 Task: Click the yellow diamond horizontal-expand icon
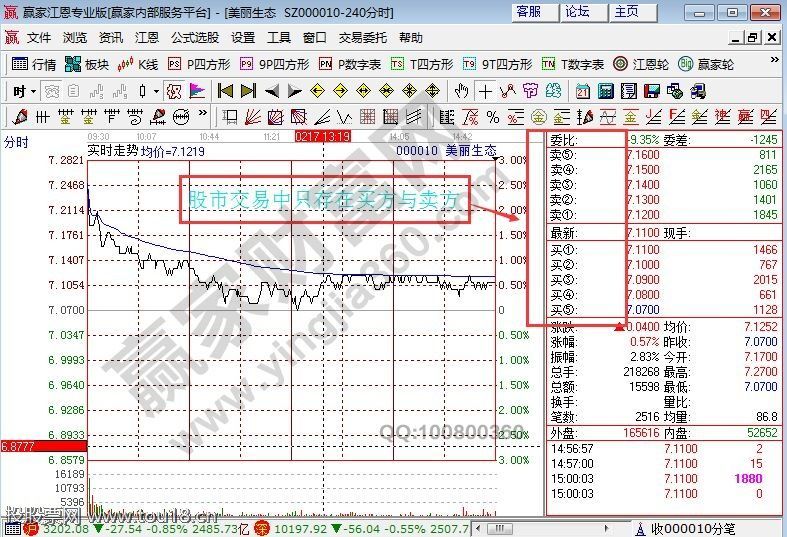(363, 91)
